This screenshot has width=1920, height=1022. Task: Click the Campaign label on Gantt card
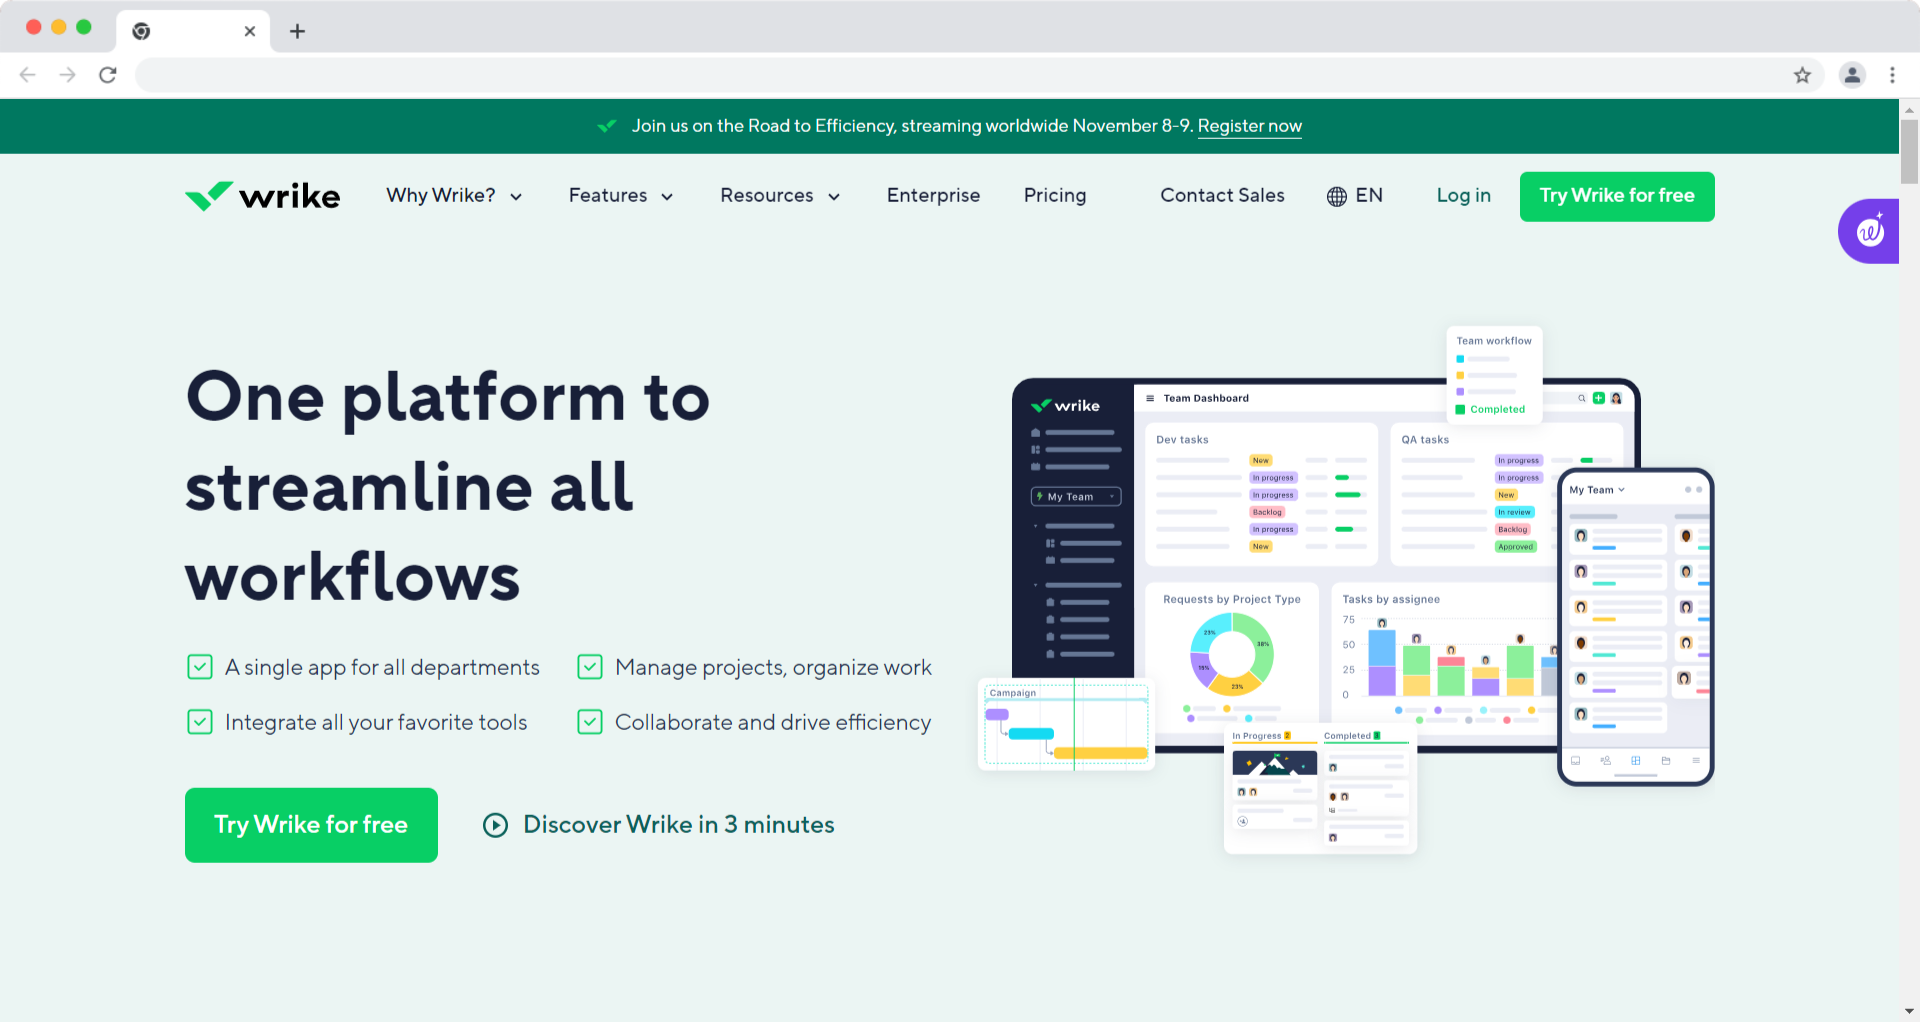(1012, 693)
